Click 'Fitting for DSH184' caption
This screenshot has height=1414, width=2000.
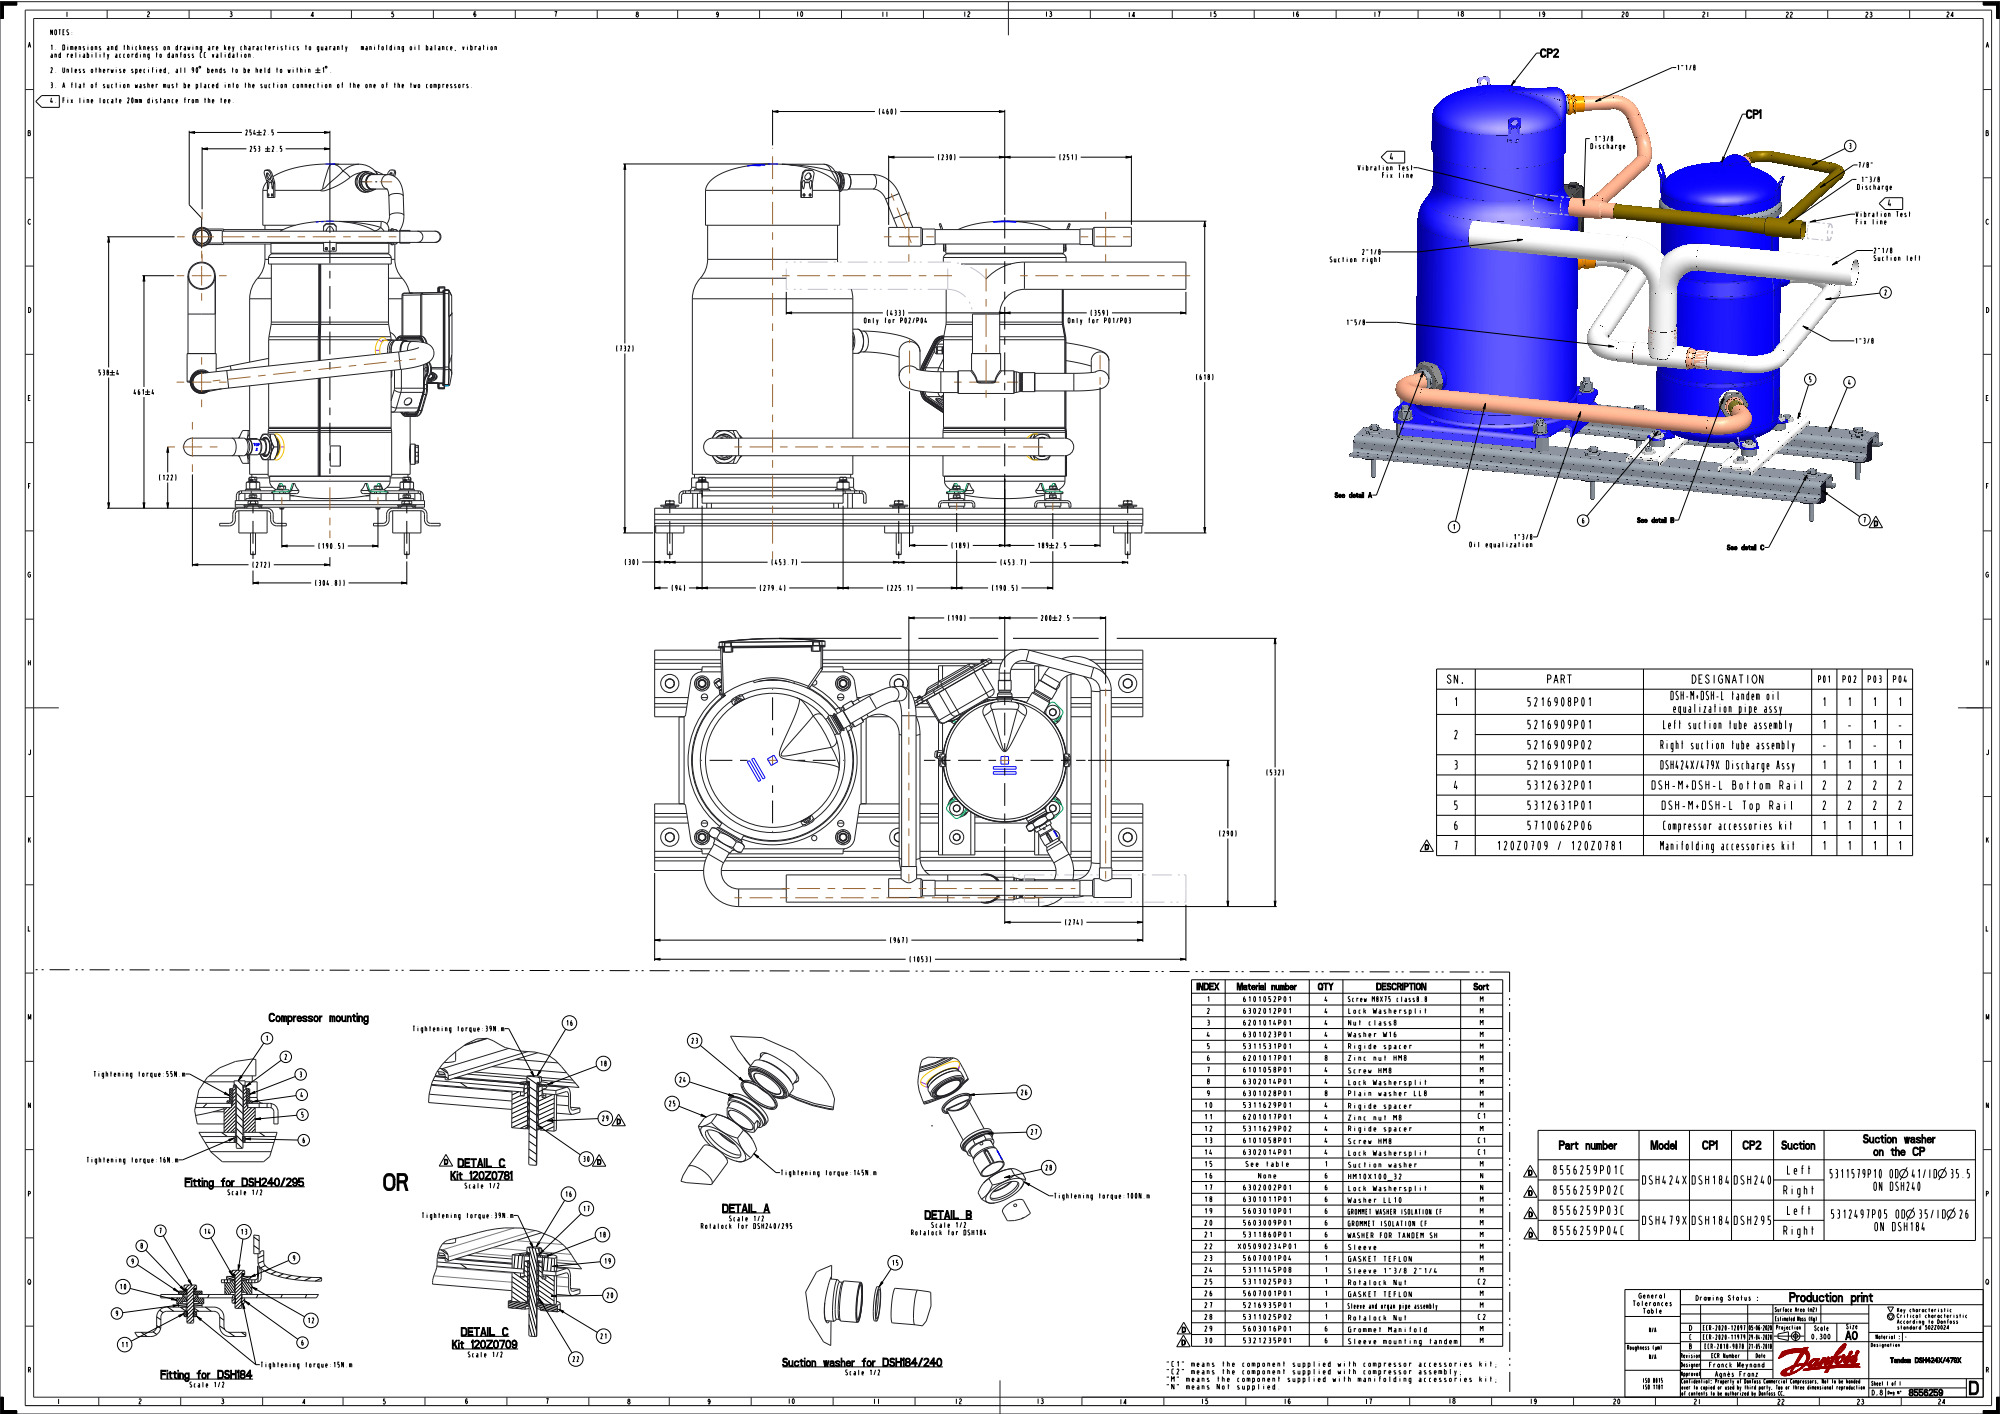pos(206,1375)
